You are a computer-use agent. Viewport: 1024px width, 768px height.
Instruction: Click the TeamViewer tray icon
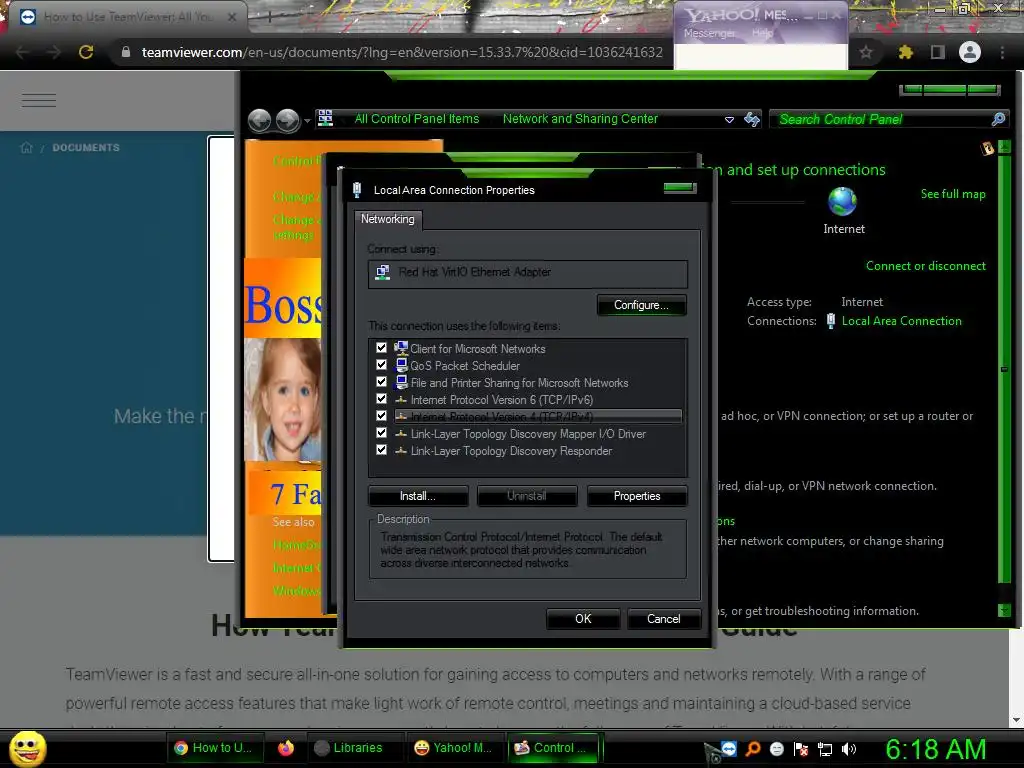[729, 748]
